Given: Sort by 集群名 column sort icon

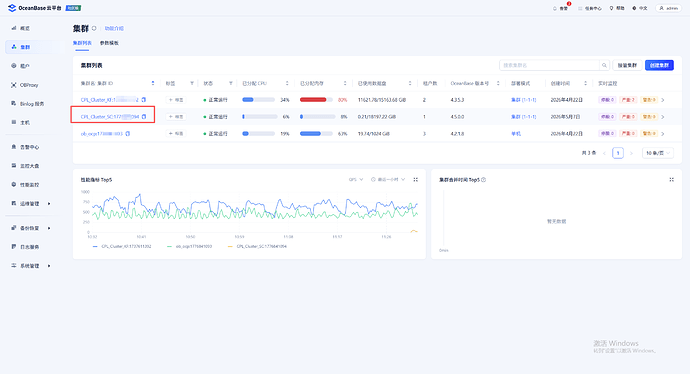Looking at the screenshot, I should pyautogui.click(x=153, y=83).
